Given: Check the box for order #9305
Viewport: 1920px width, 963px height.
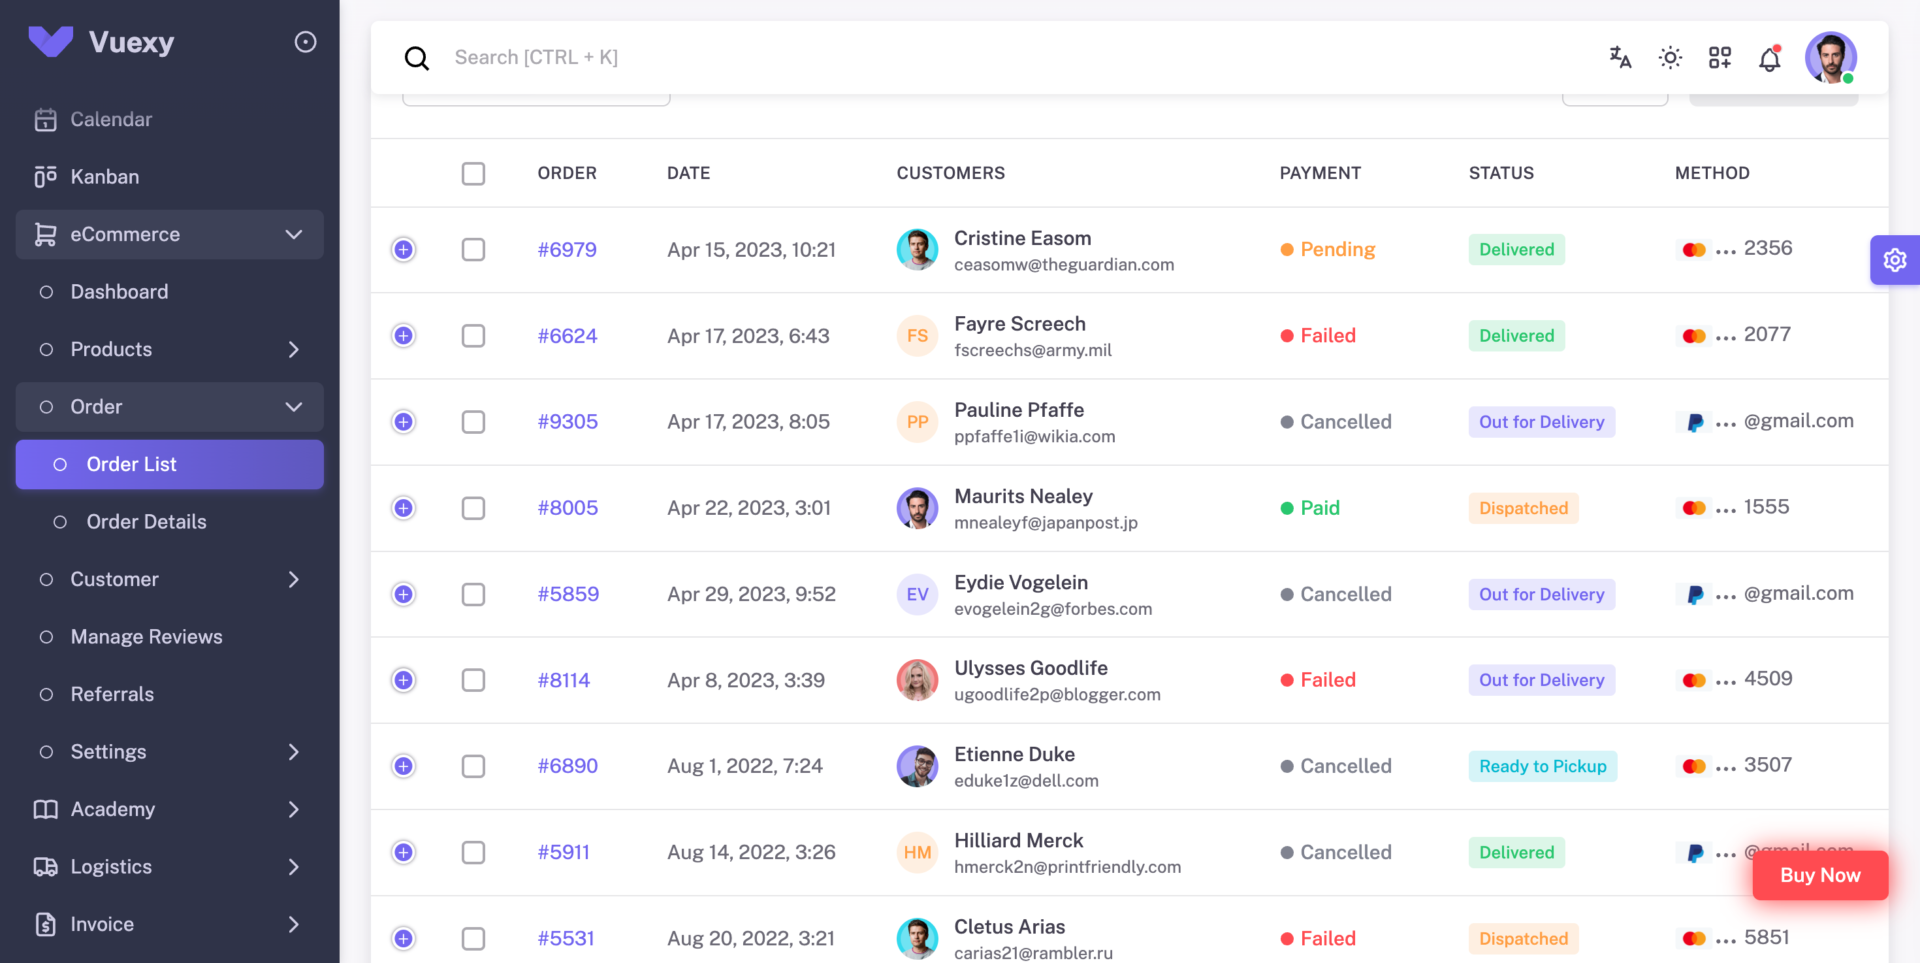Looking at the screenshot, I should tap(474, 422).
